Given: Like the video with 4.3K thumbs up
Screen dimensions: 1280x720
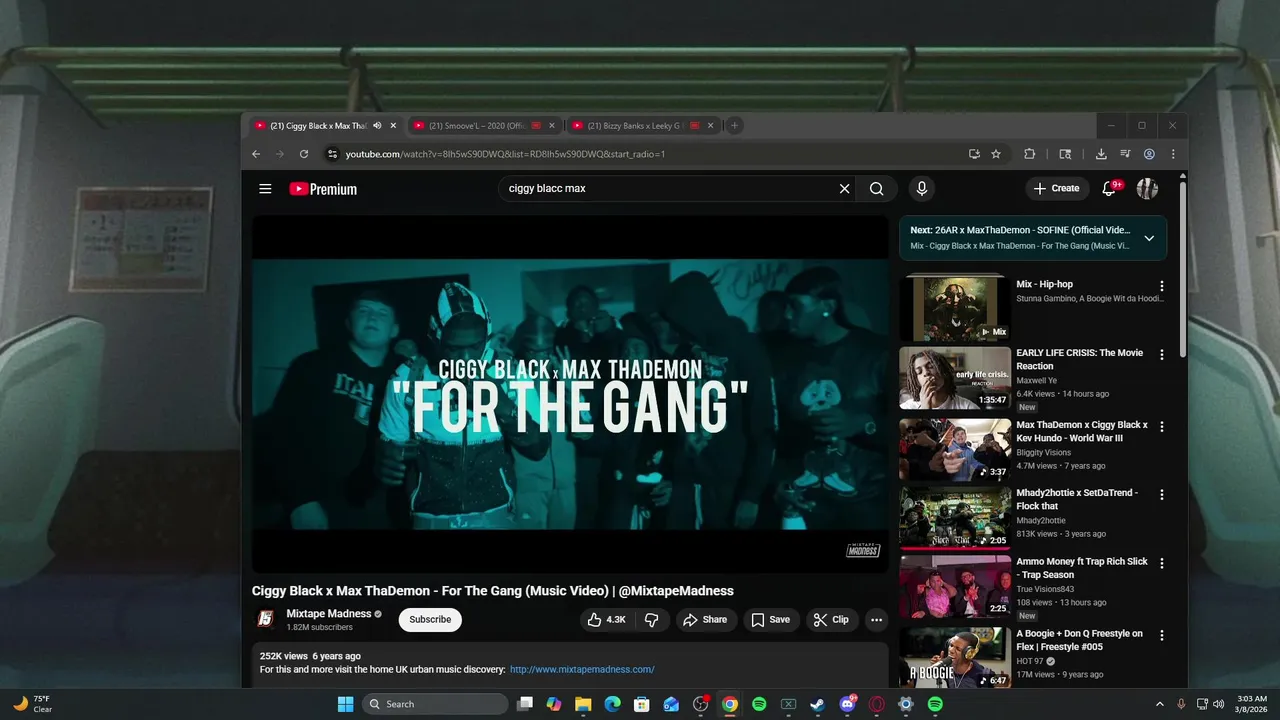Looking at the screenshot, I should [606, 620].
